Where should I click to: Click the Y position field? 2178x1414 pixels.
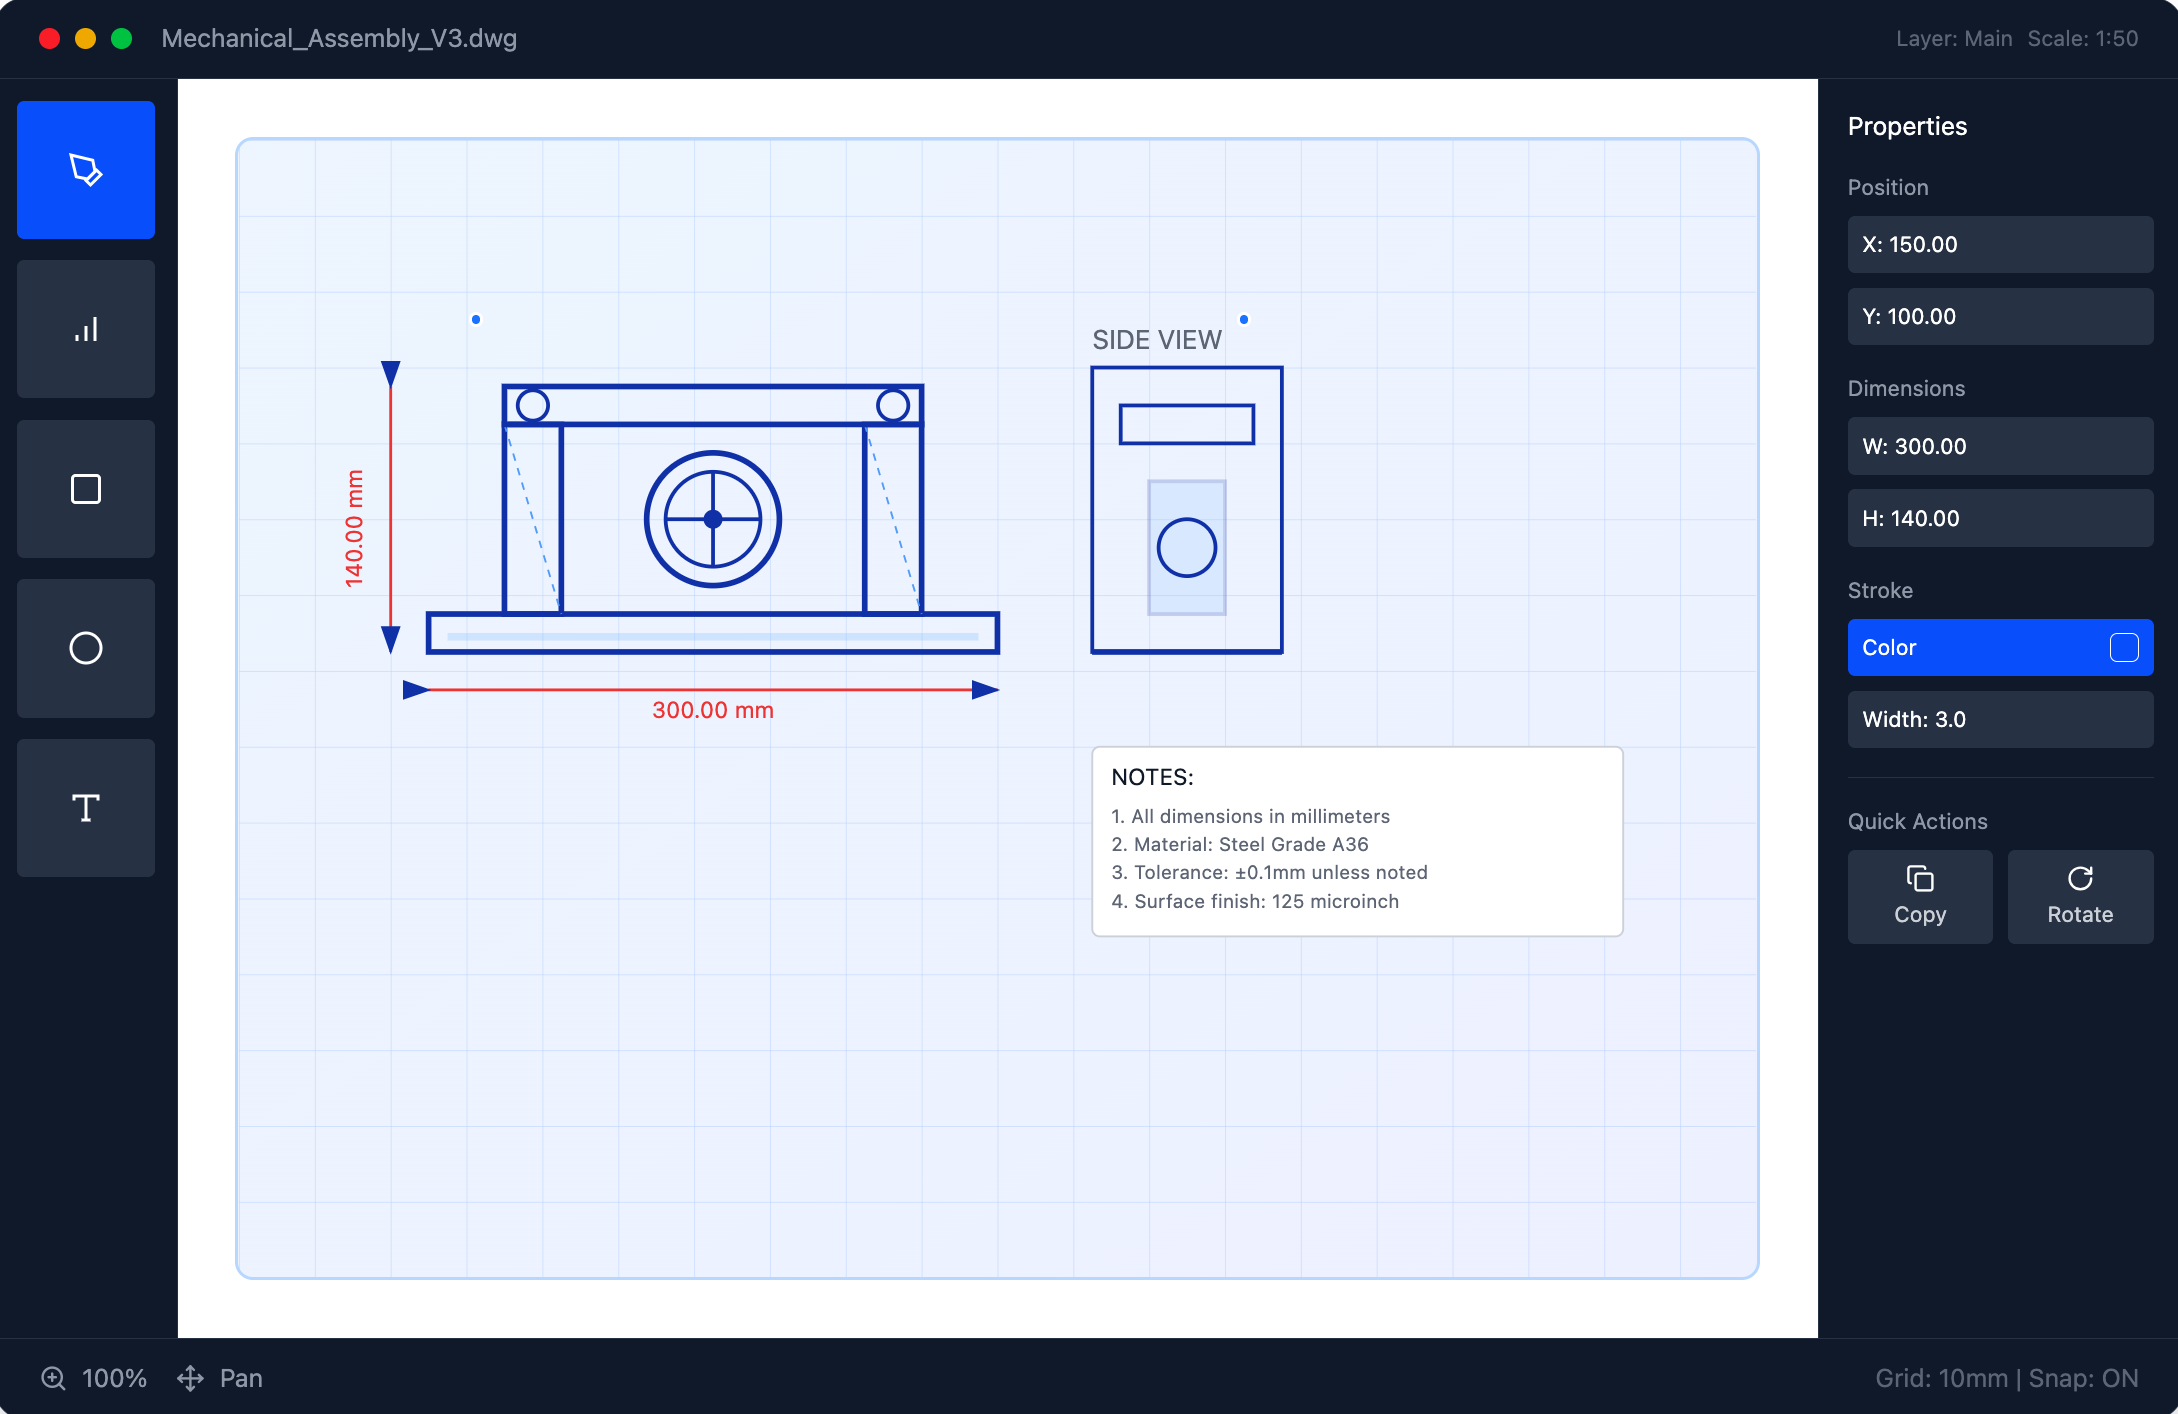1999,317
